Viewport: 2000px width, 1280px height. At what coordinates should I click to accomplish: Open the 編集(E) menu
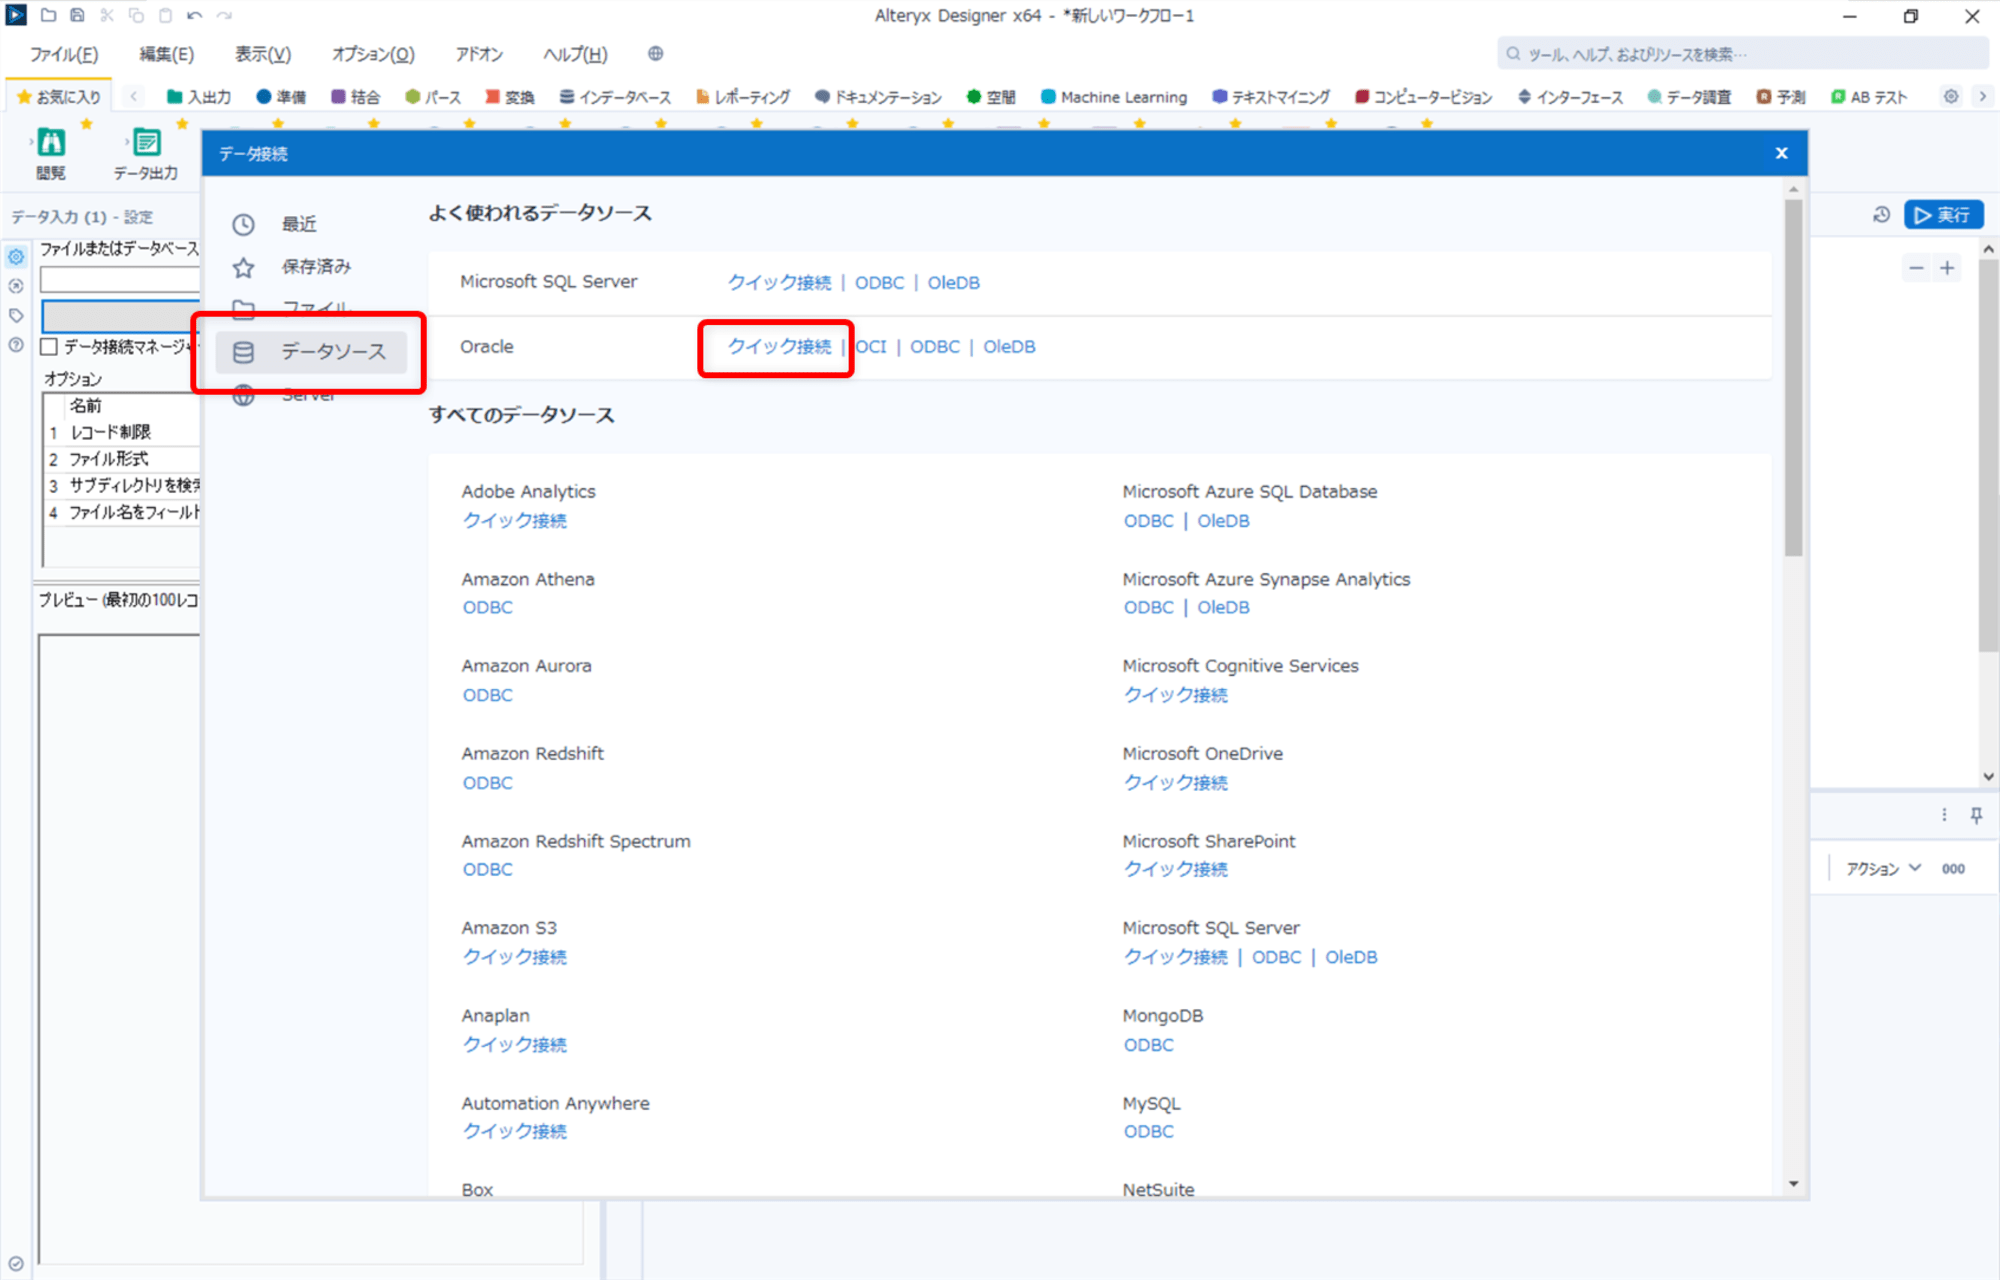click(x=166, y=54)
